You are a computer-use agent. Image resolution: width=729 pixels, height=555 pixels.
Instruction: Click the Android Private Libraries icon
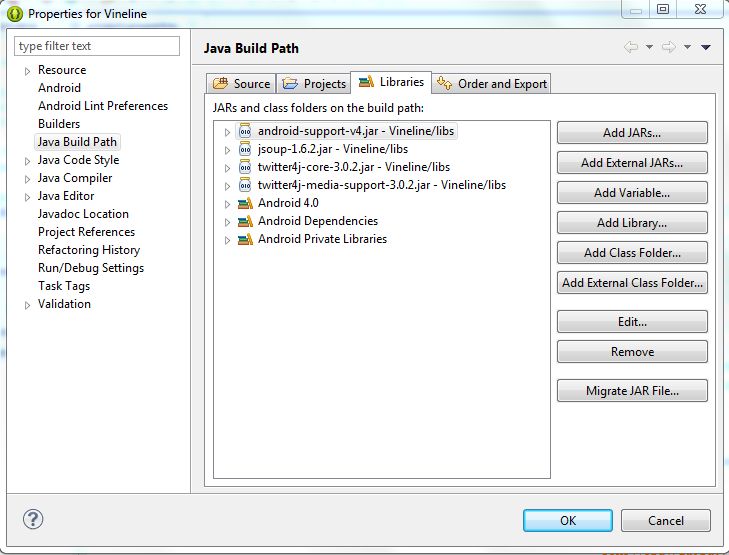[x=245, y=239]
